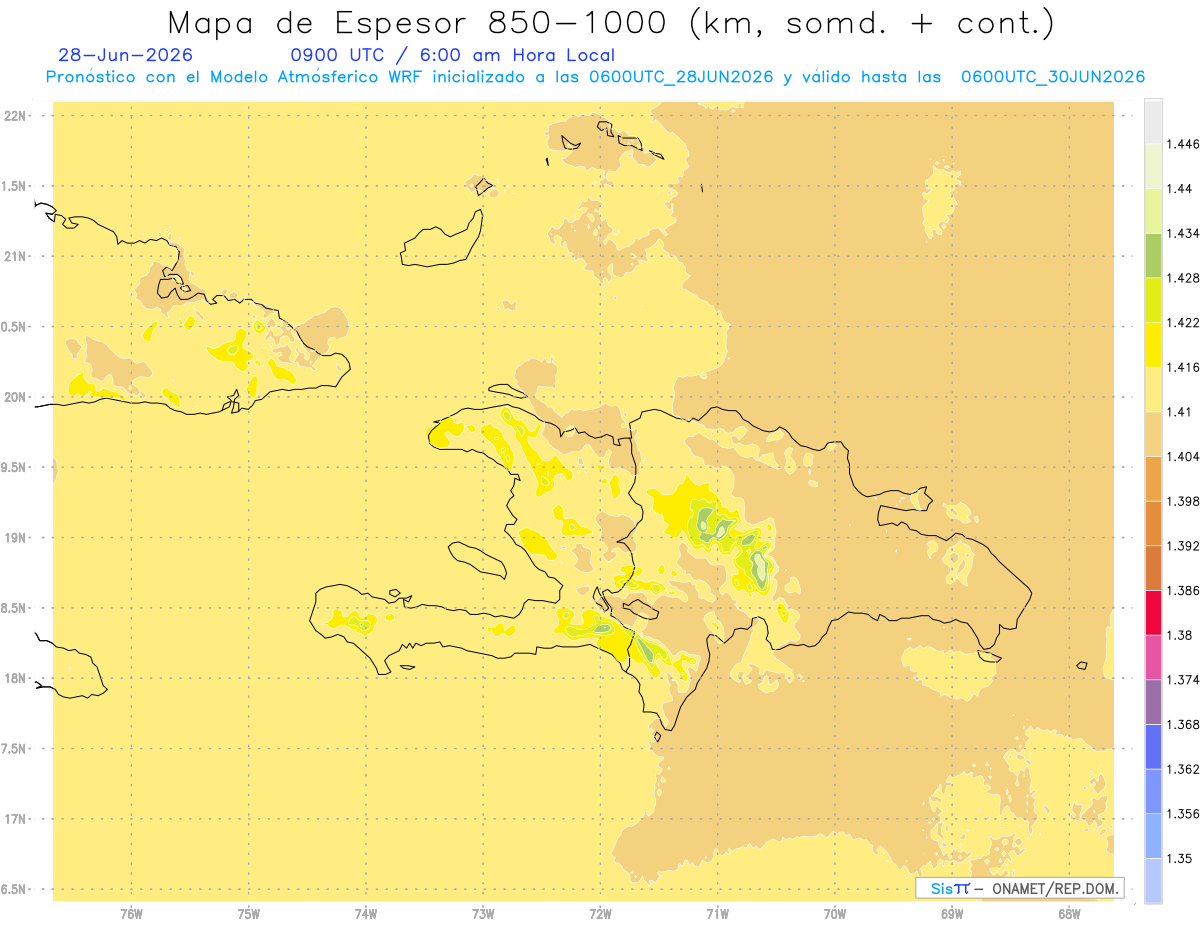The image size is (1200, 927).
Task: Click the colorbar value 1.404
Action: pos(1182,456)
